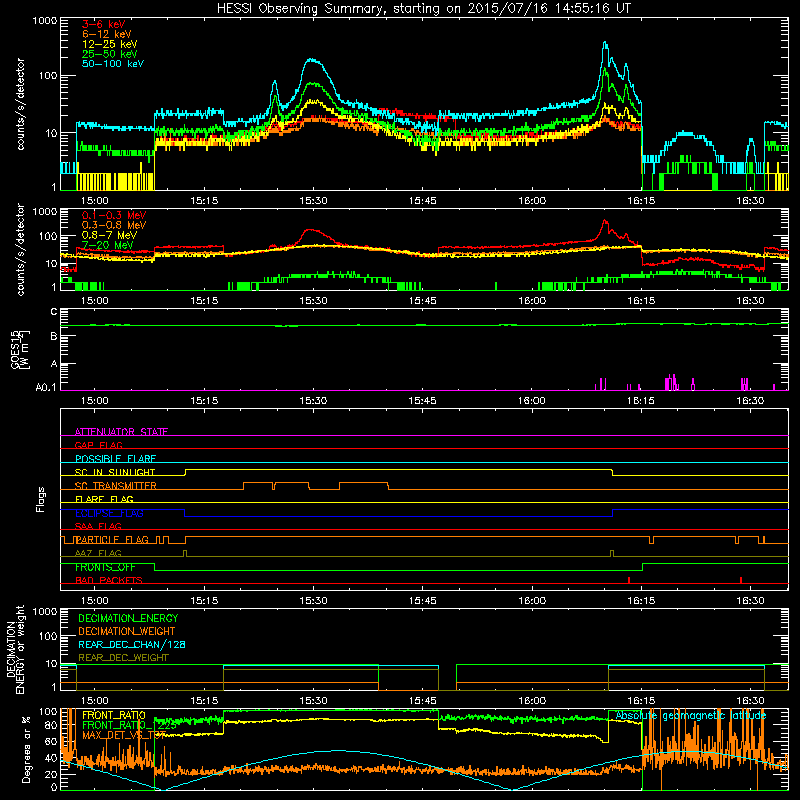The image size is (800, 800).
Task: Click the '0.1-0.3 MeV' legend label
Action: (114, 215)
